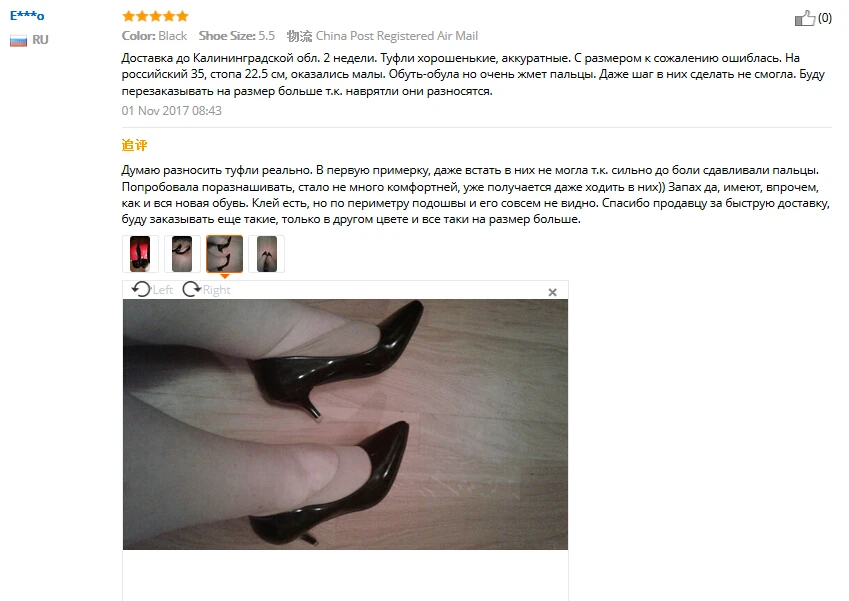Select the highlighted third photo thumbnail

[x=224, y=254]
